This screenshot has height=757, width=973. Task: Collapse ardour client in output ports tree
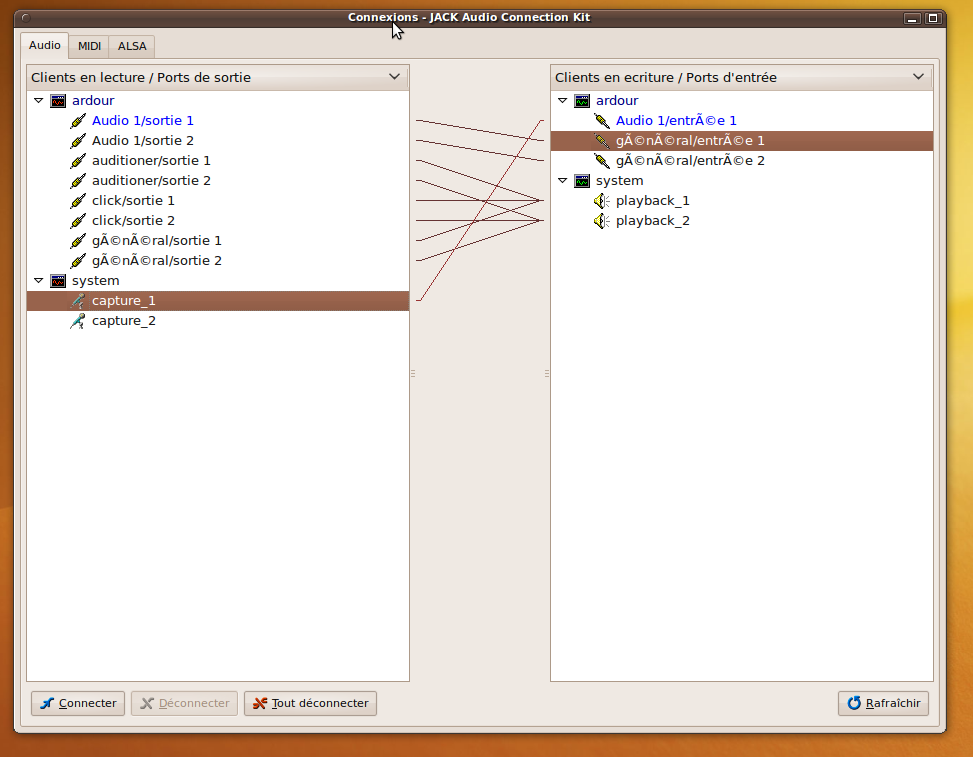[38, 101]
